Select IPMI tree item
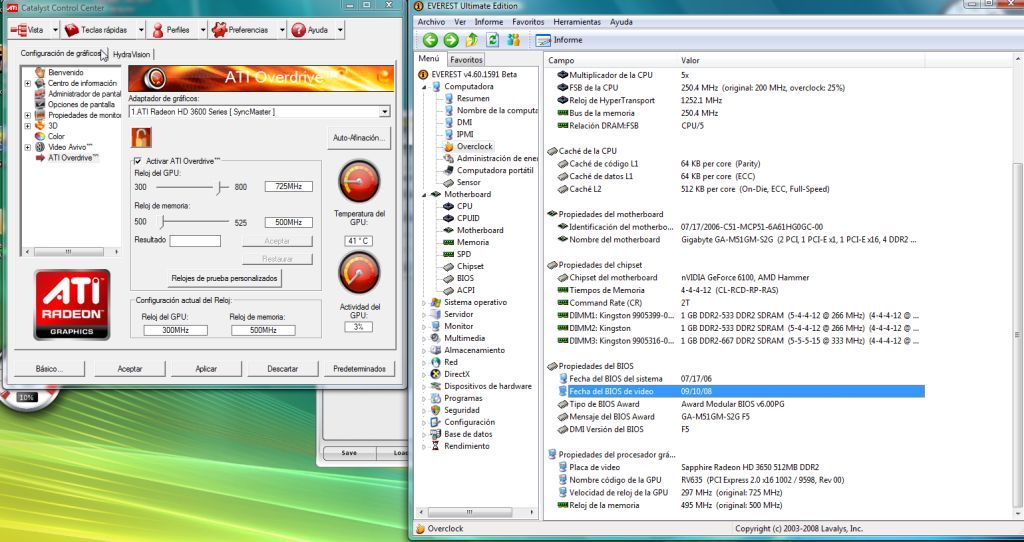 coord(465,134)
